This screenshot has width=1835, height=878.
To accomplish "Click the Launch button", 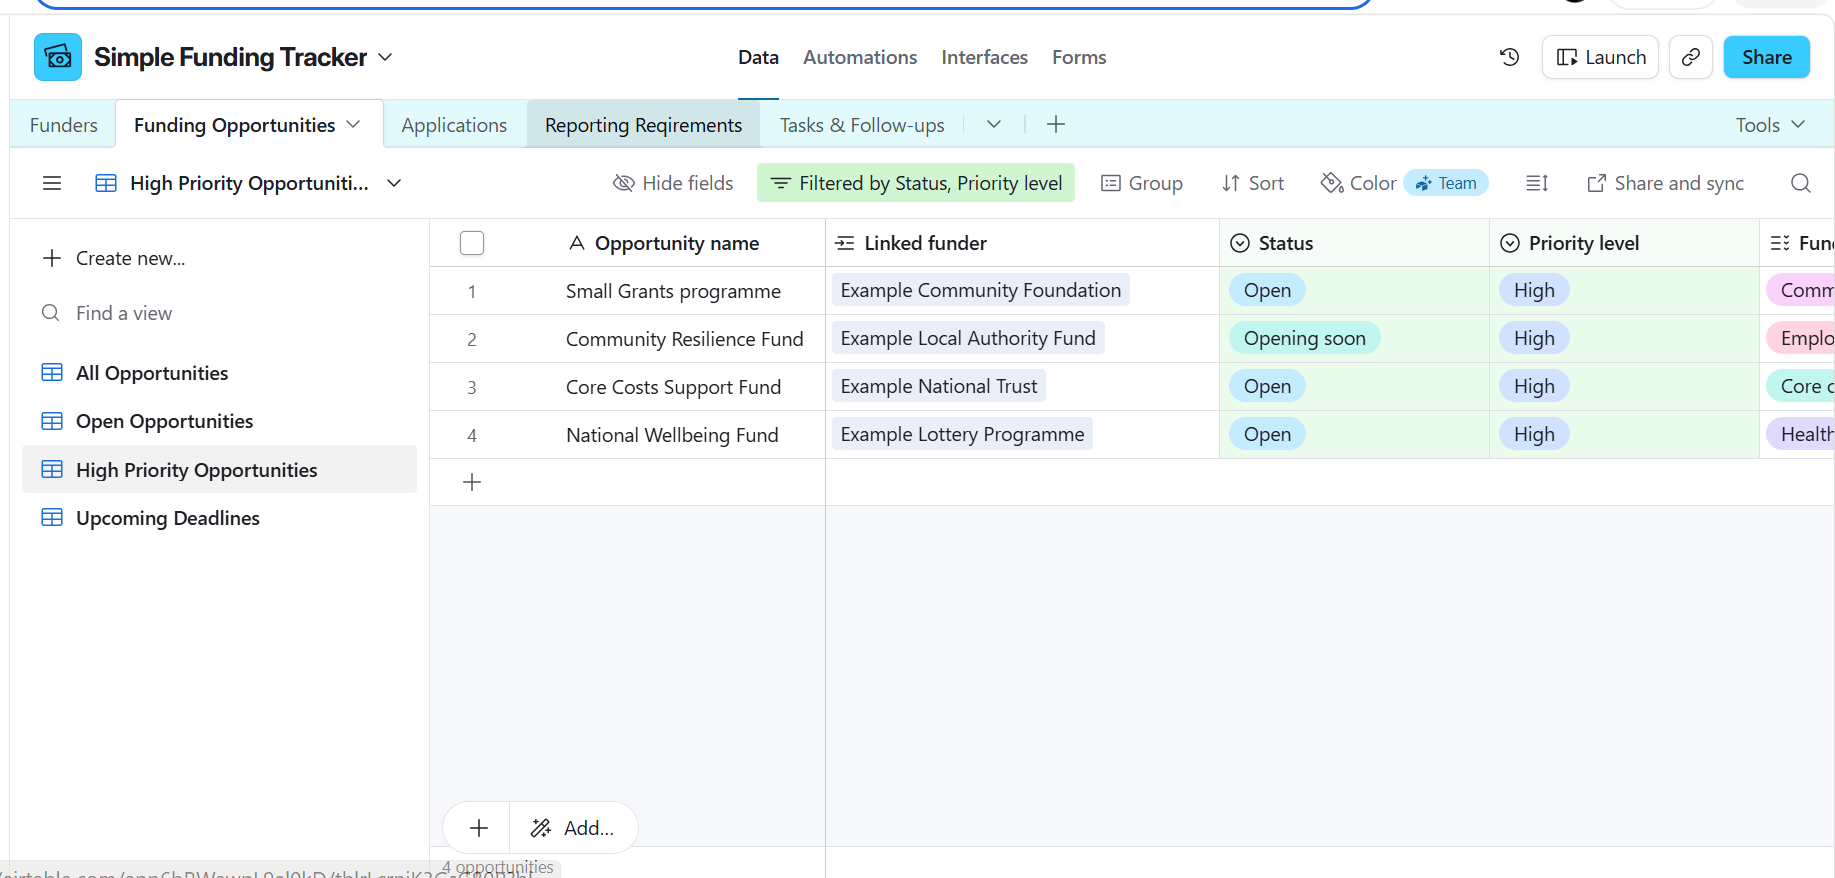I will tap(1600, 57).
